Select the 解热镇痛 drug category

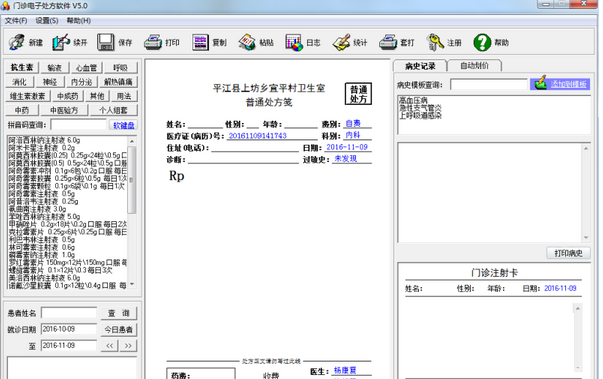click(x=118, y=82)
